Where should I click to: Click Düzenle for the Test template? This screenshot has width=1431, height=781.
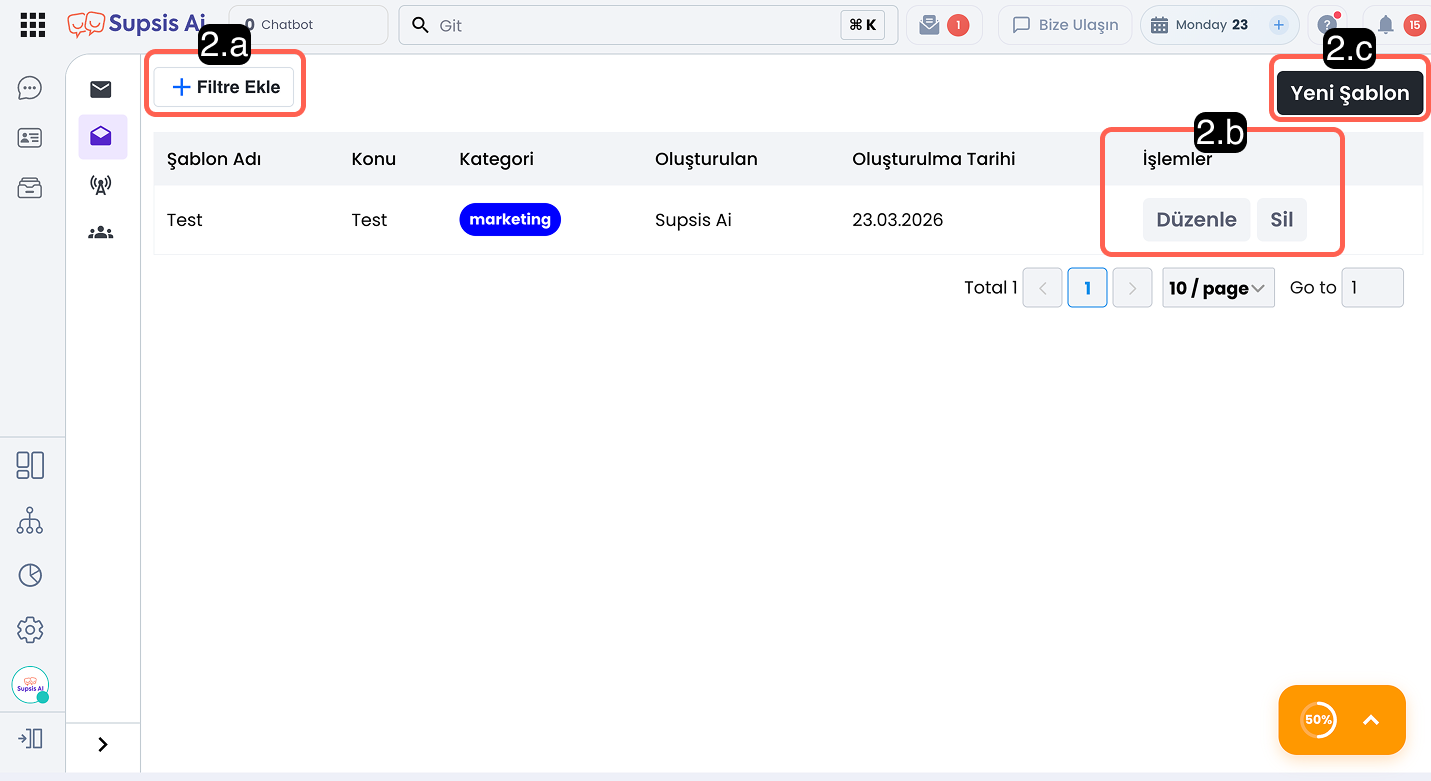point(1196,220)
